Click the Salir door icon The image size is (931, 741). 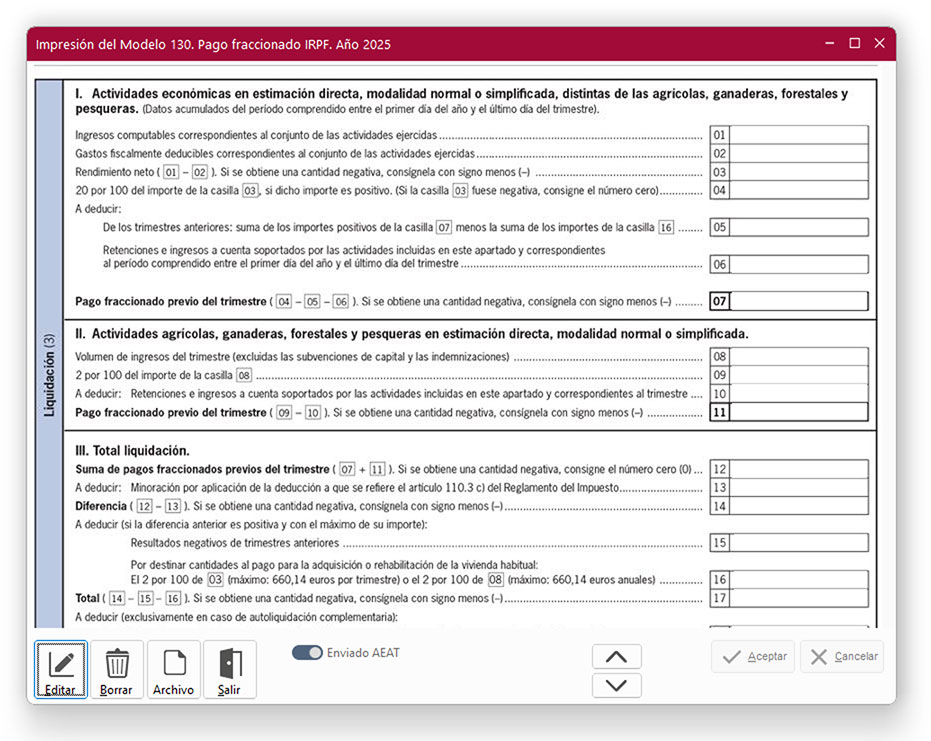coord(230,669)
